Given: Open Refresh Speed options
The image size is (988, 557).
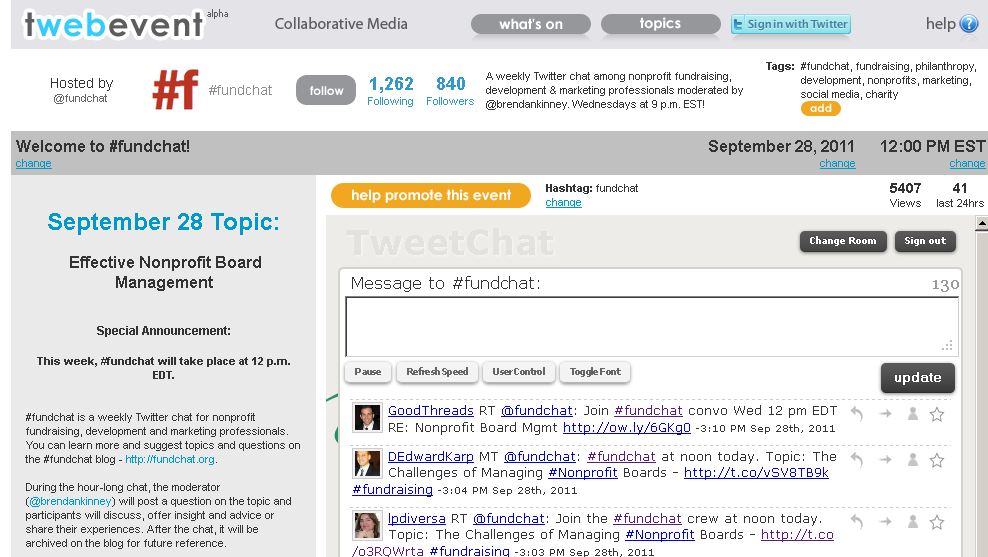Looking at the screenshot, I should point(437,372).
